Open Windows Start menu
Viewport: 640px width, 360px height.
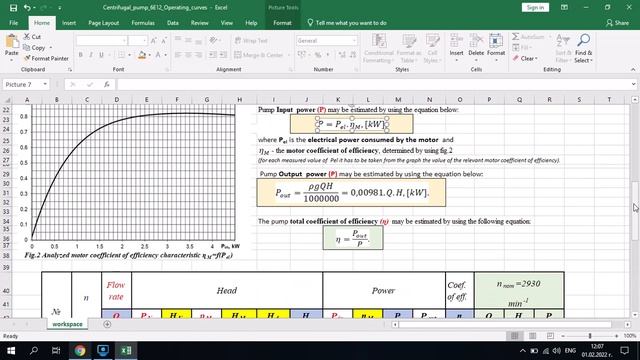tap(11, 351)
